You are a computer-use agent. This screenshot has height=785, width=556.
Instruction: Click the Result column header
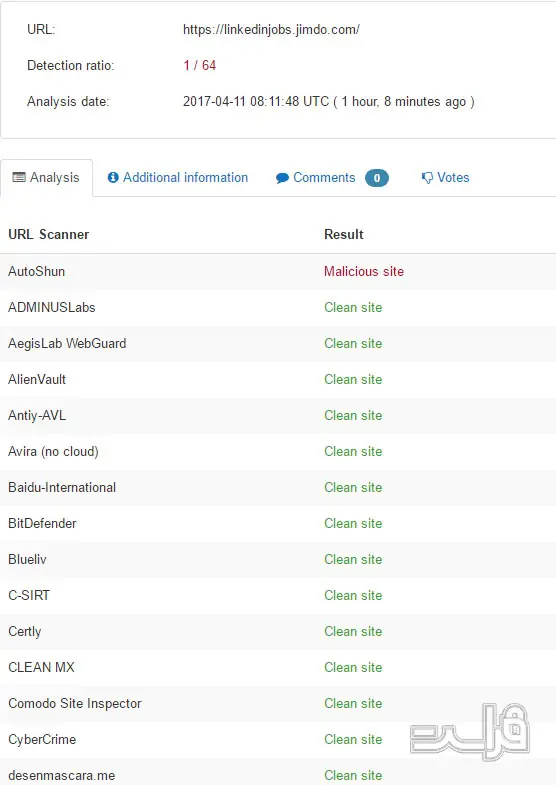coord(344,234)
